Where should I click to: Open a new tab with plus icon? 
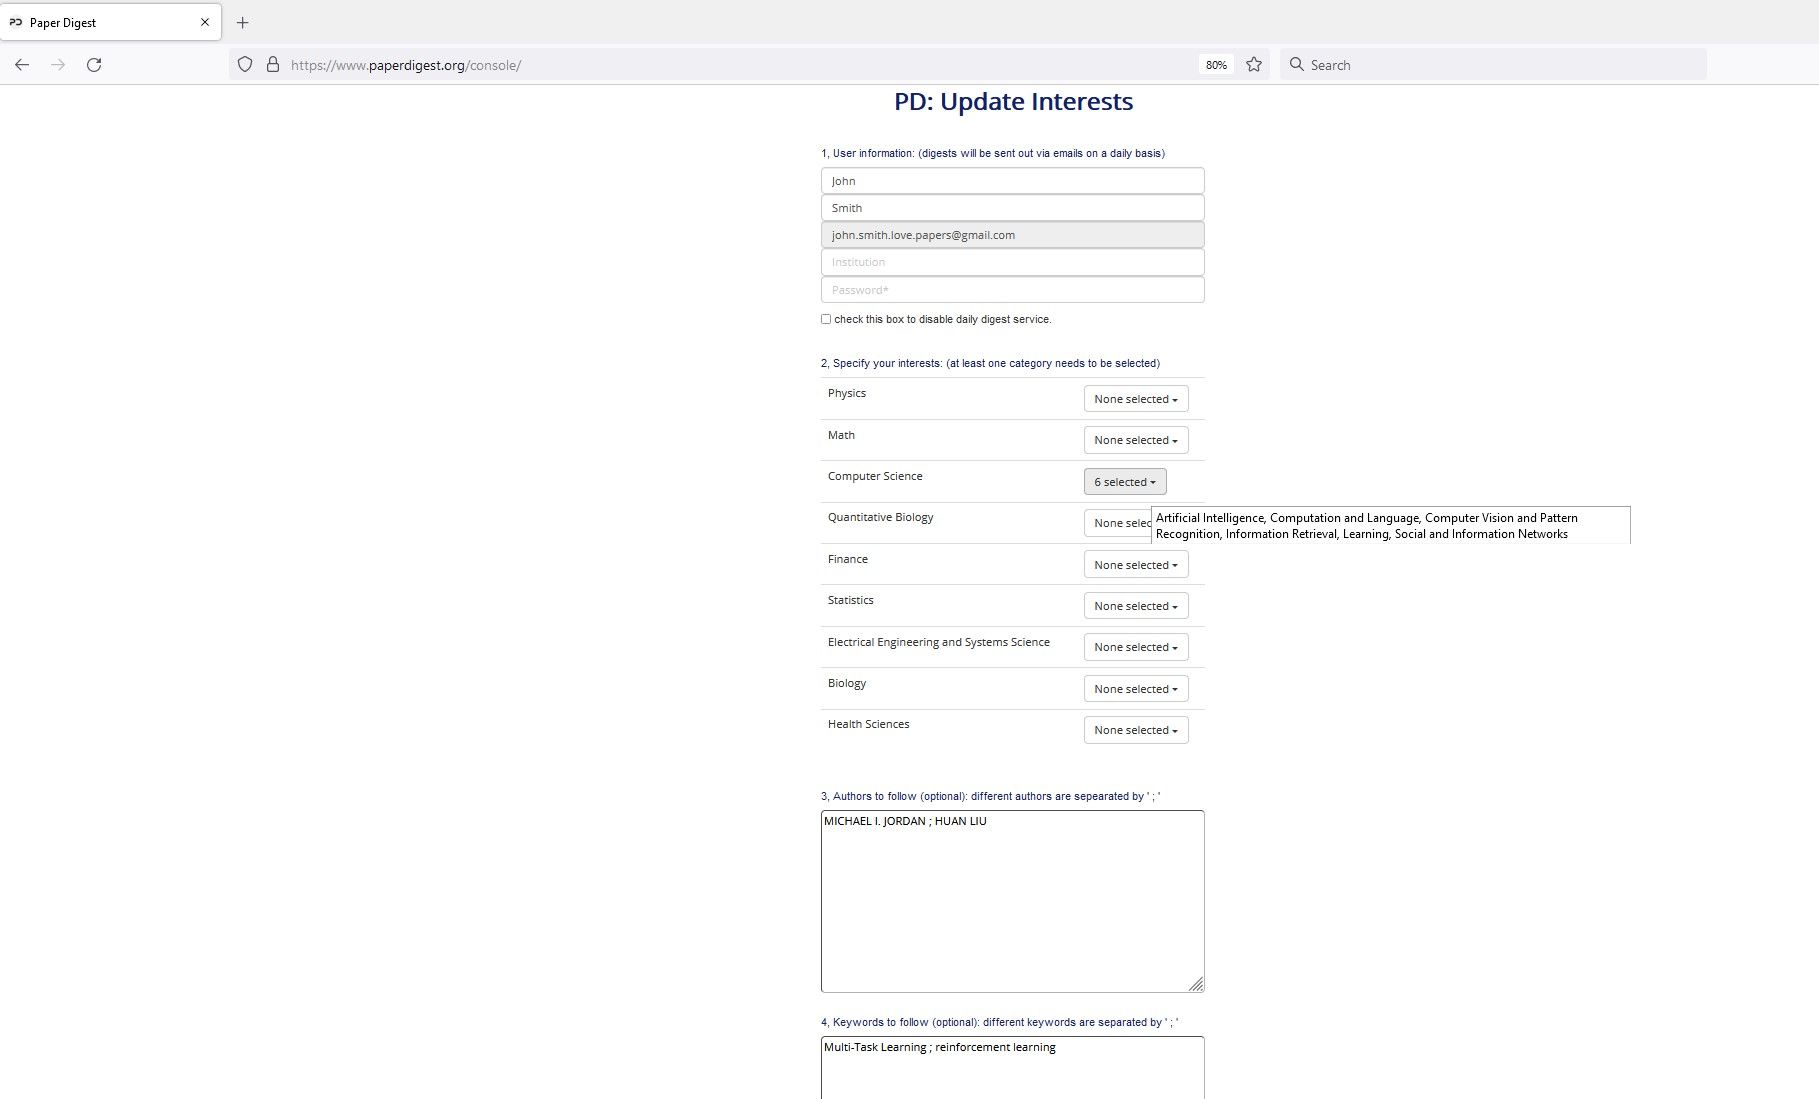point(242,22)
